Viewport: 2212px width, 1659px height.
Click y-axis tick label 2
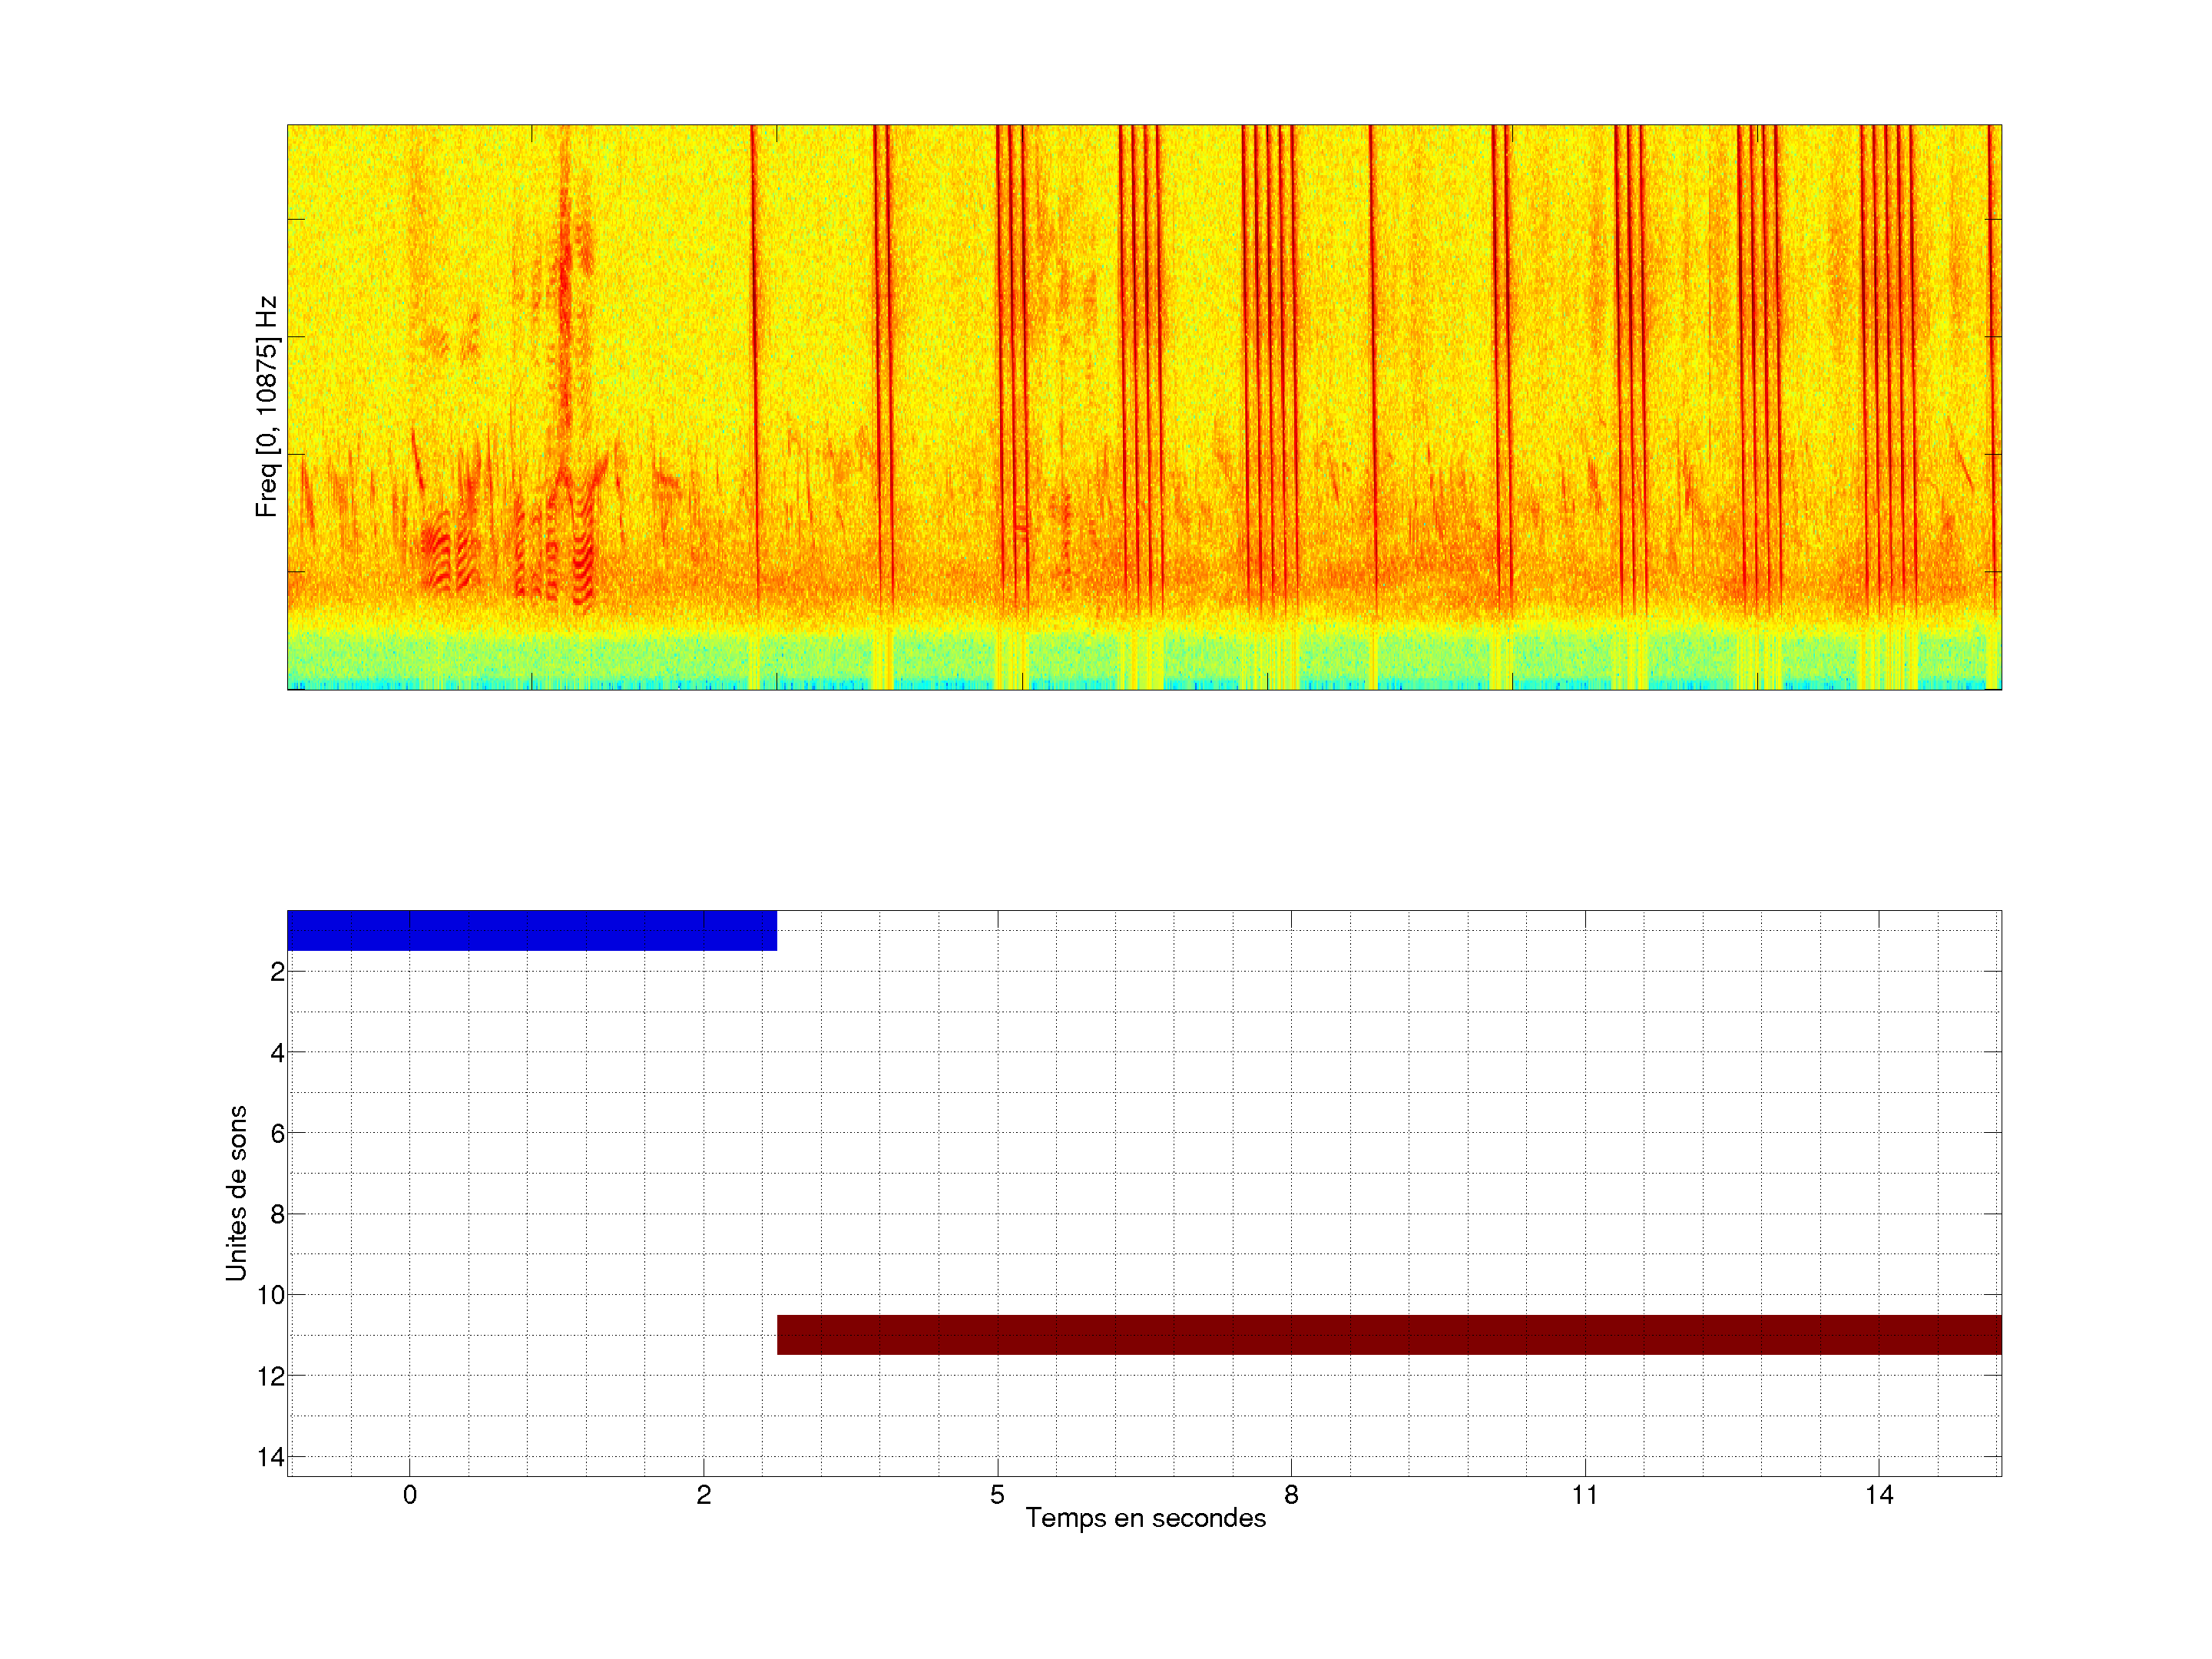click(277, 972)
